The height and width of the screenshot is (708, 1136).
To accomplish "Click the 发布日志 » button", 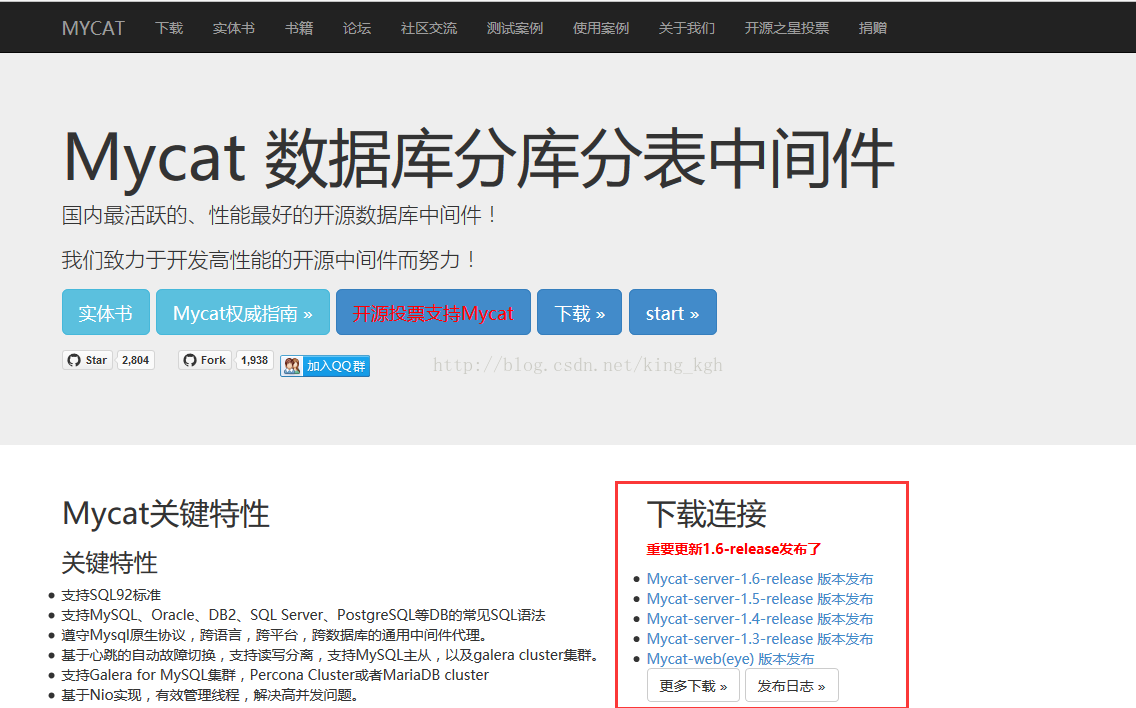I will [x=792, y=686].
